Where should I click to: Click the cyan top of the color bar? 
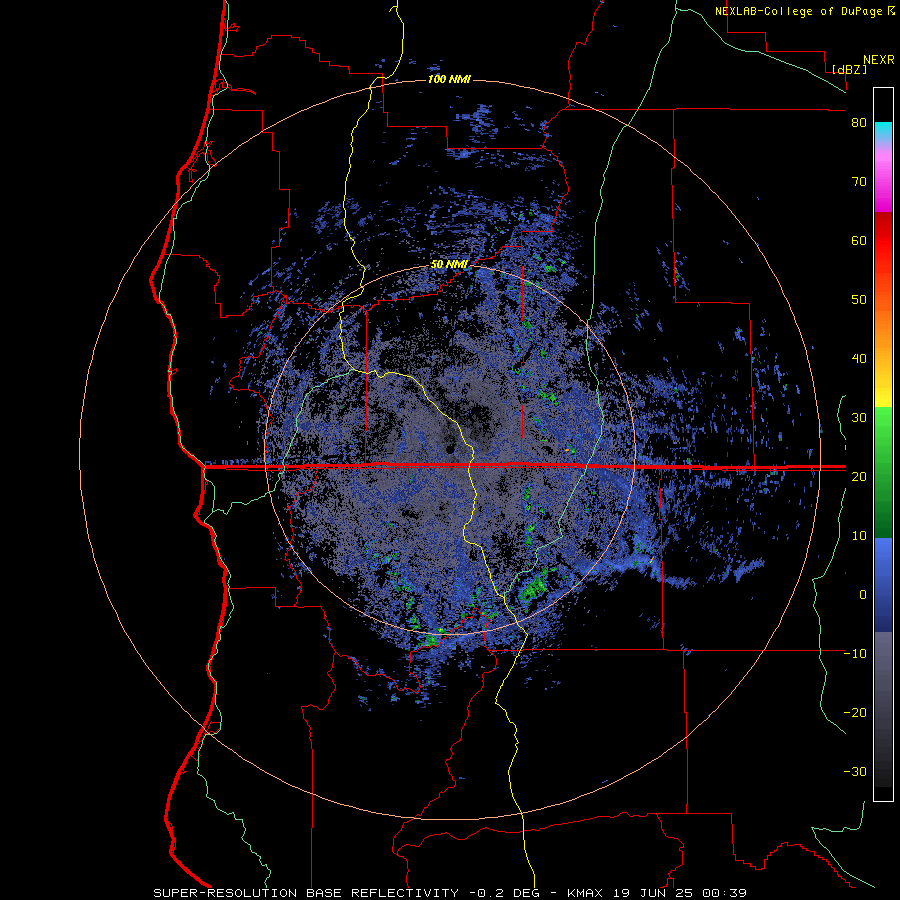pyautogui.click(x=883, y=130)
